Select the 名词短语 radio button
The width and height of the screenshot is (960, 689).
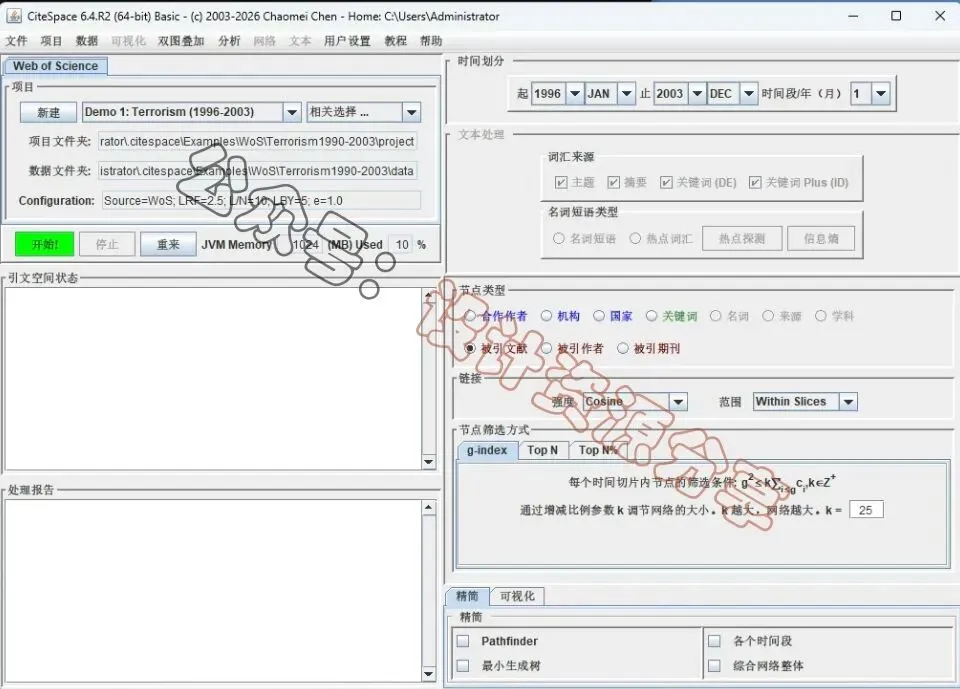558,238
